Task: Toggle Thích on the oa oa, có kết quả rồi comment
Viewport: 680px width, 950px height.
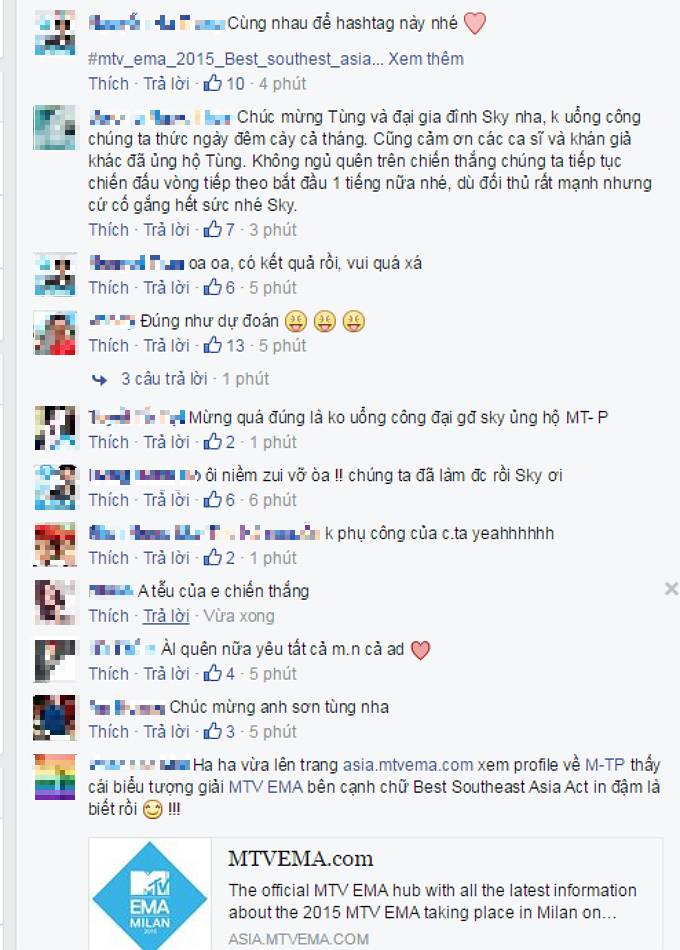Action: coord(108,287)
